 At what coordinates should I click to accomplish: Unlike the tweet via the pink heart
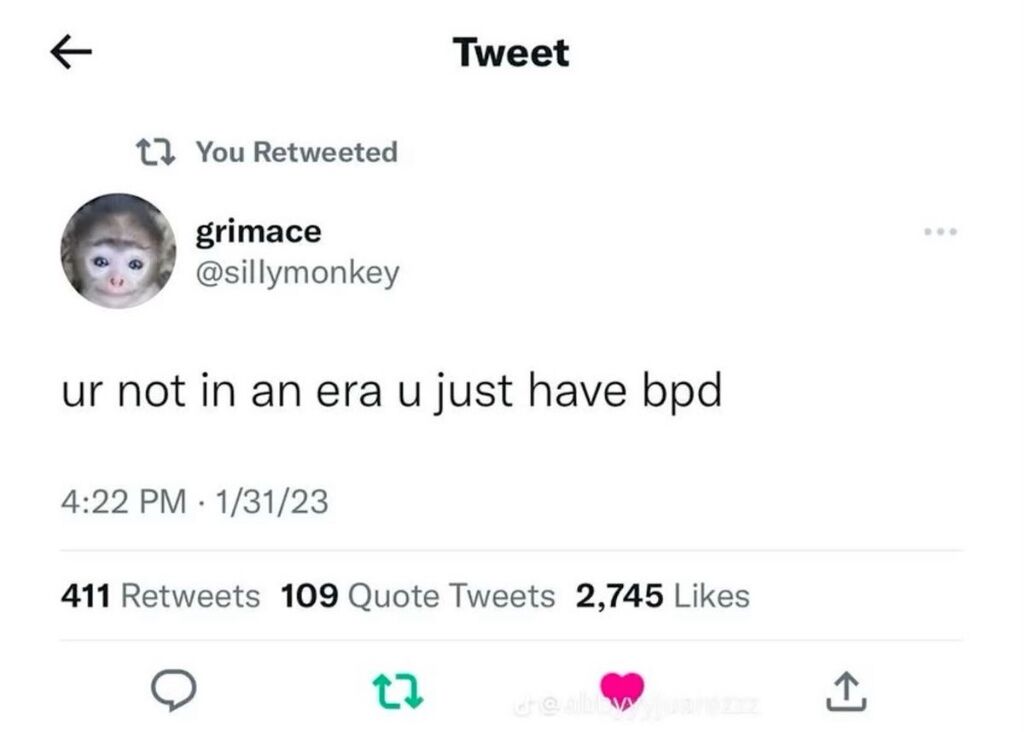pyautogui.click(x=621, y=689)
